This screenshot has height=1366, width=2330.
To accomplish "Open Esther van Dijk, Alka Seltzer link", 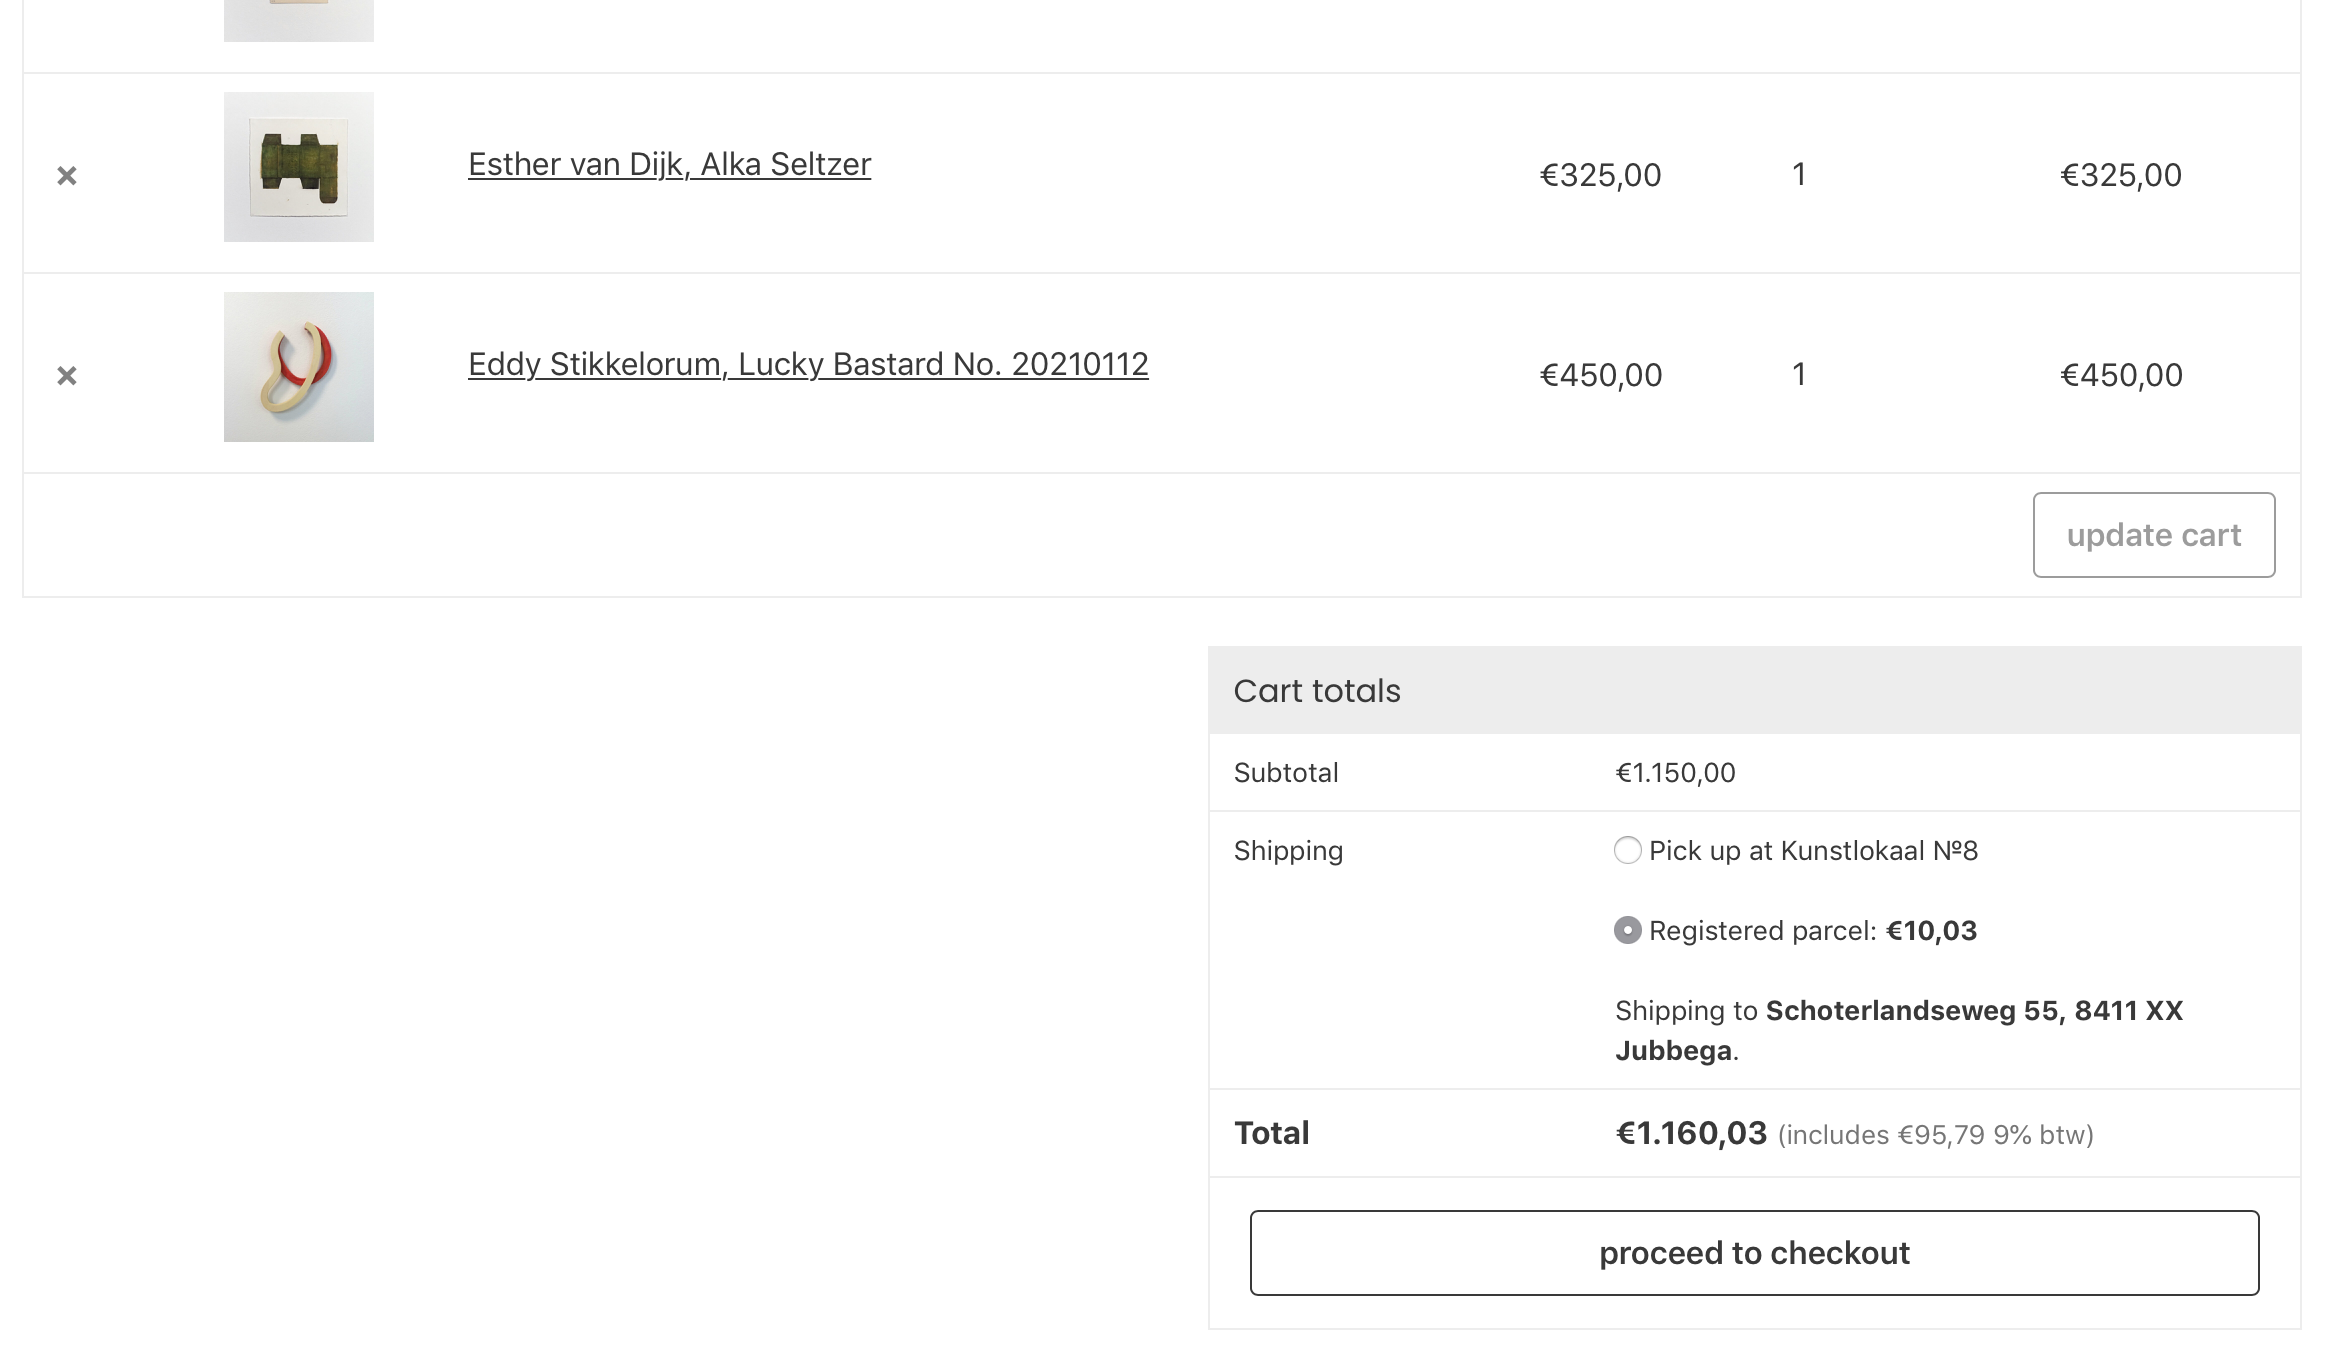I will tap(669, 164).
